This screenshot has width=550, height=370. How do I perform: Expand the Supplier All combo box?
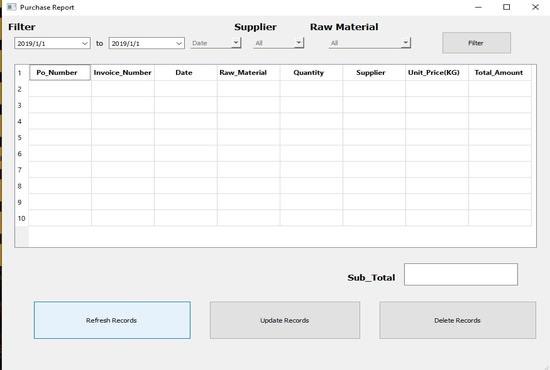pos(299,43)
